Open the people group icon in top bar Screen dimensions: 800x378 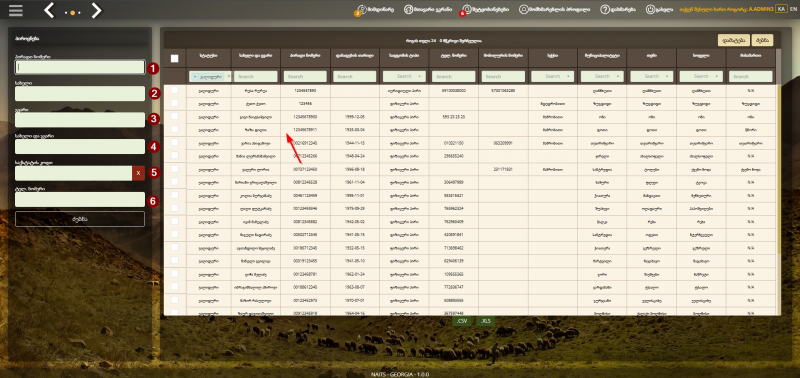point(408,9)
